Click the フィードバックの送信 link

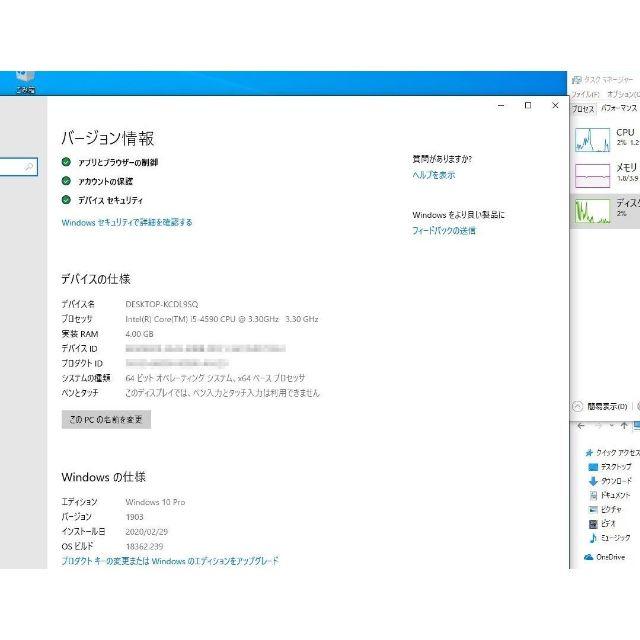pos(444,231)
